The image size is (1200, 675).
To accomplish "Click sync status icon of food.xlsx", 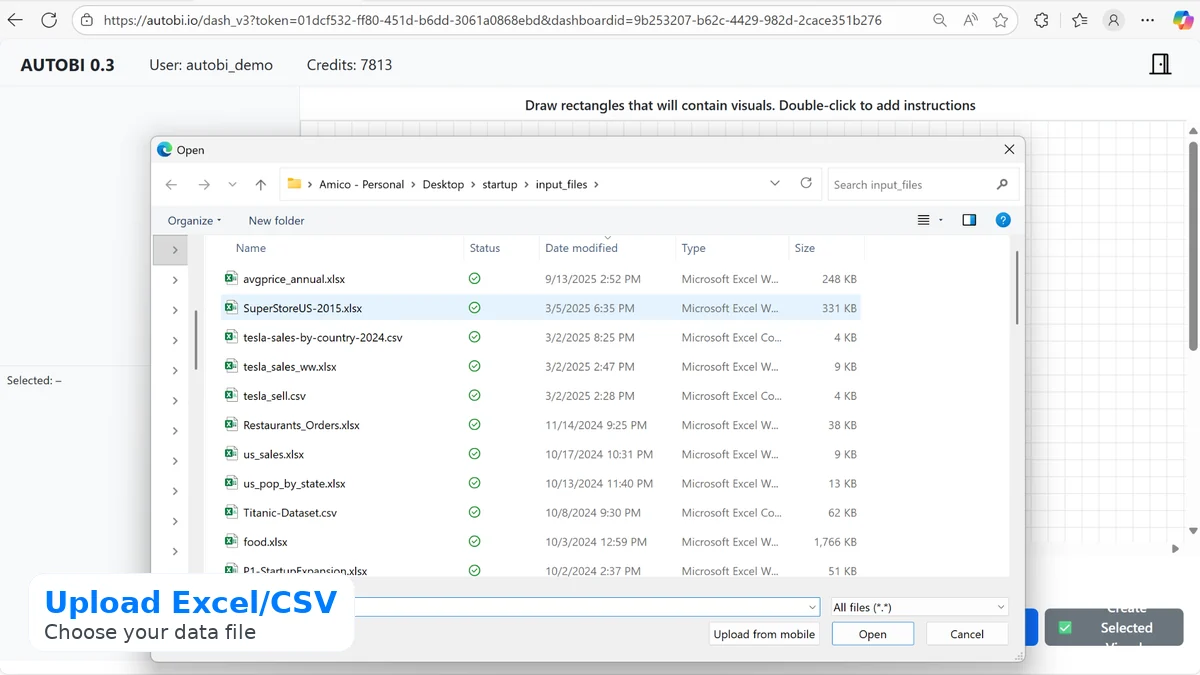I will point(475,542).
